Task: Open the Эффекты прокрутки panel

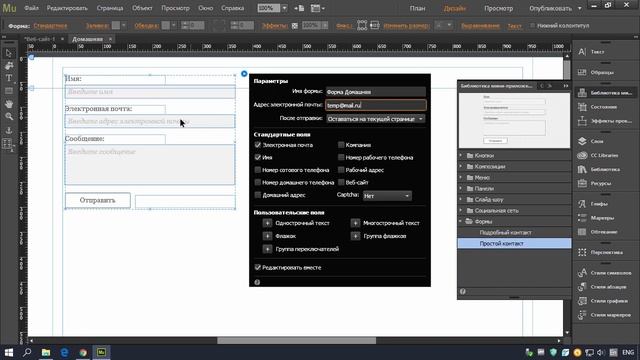Action: (582, 121)
